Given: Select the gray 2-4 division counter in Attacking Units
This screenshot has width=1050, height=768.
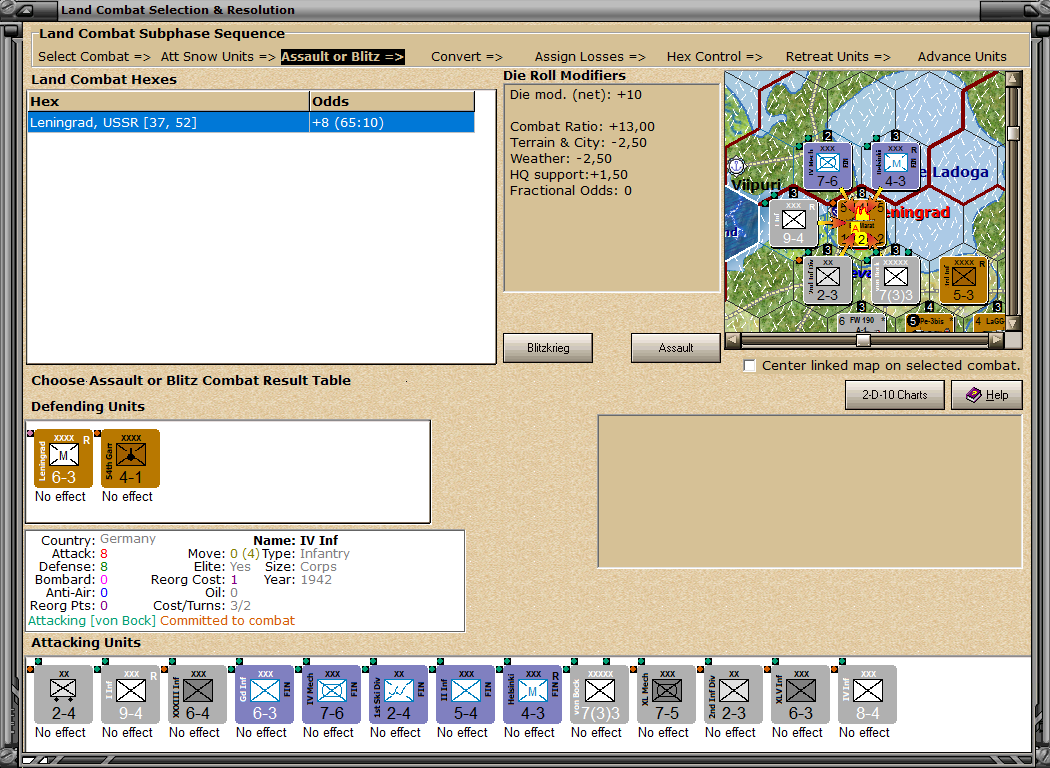Looking at the screenshot, I should click(64, 694).
